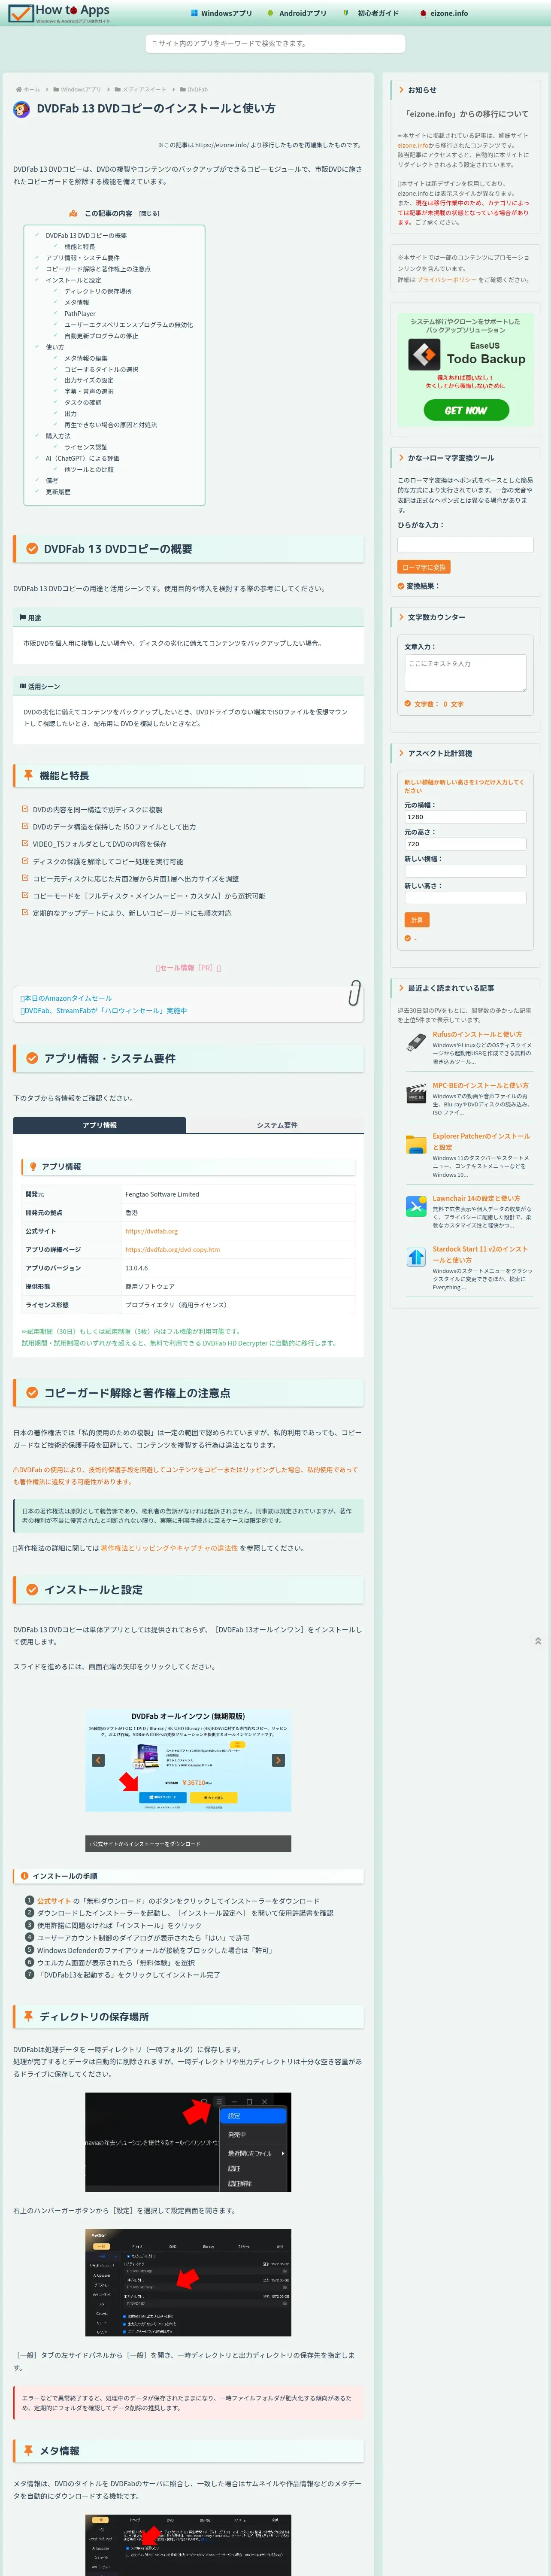Click the ローマ字に変換 button
Viewport: 551px width, 2576px height.
coord(424,568)
